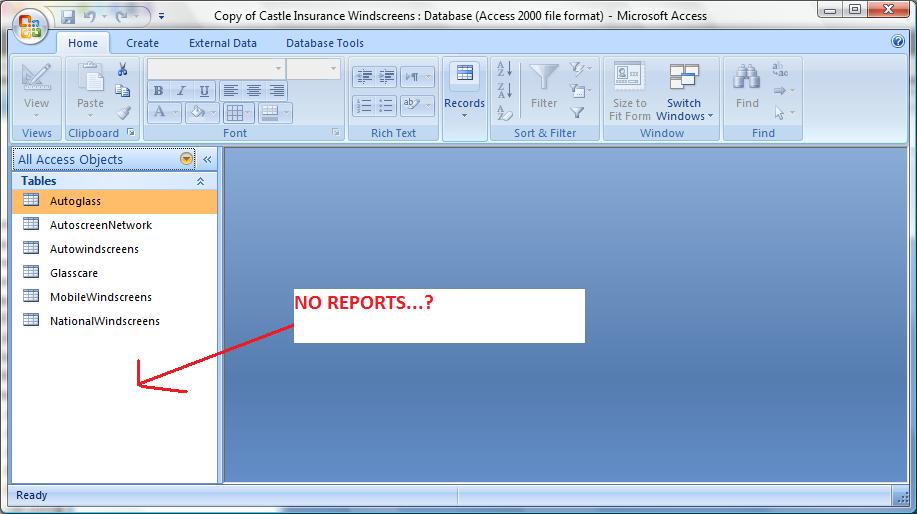Screen dimensions: 917x514
Task: Redo using Quick Access toolbar icon
Action: coord(122,16)
